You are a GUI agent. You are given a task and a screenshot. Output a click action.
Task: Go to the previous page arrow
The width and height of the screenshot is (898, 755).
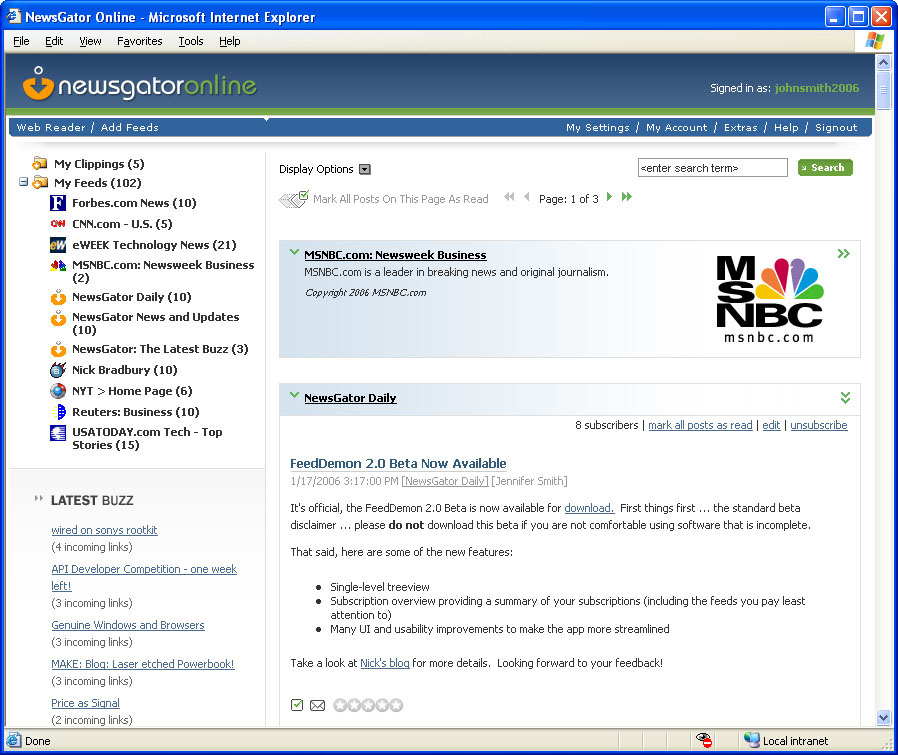point(526,197)
